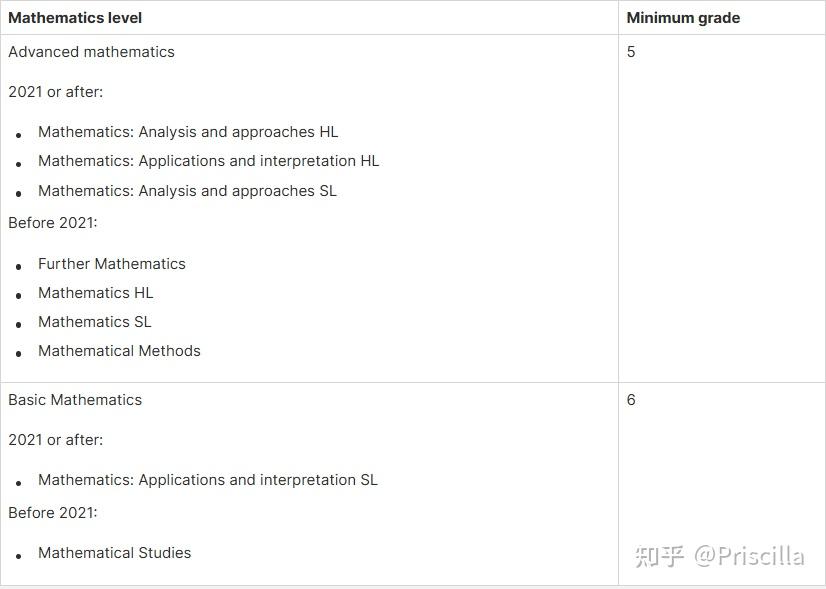Click "2021 or after:" under Advanced mathematics

pos(56,92)
